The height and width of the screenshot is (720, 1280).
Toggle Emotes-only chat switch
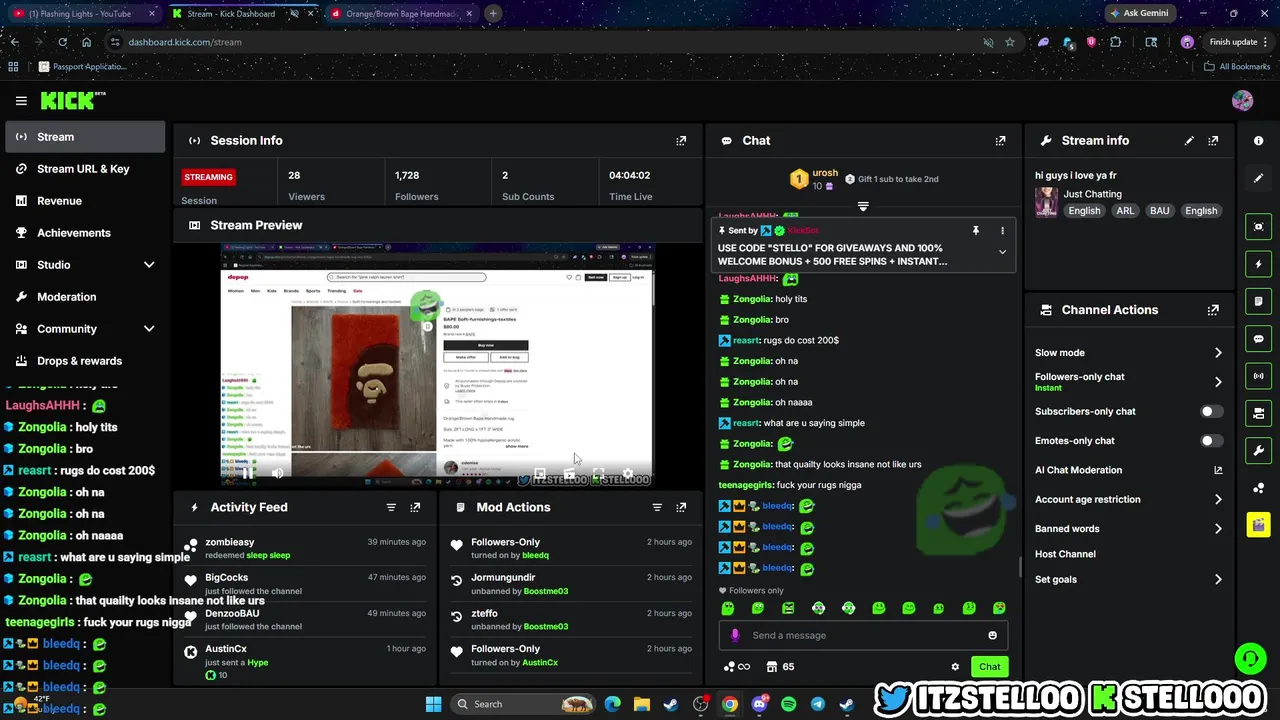click(x=1210, y=441)
